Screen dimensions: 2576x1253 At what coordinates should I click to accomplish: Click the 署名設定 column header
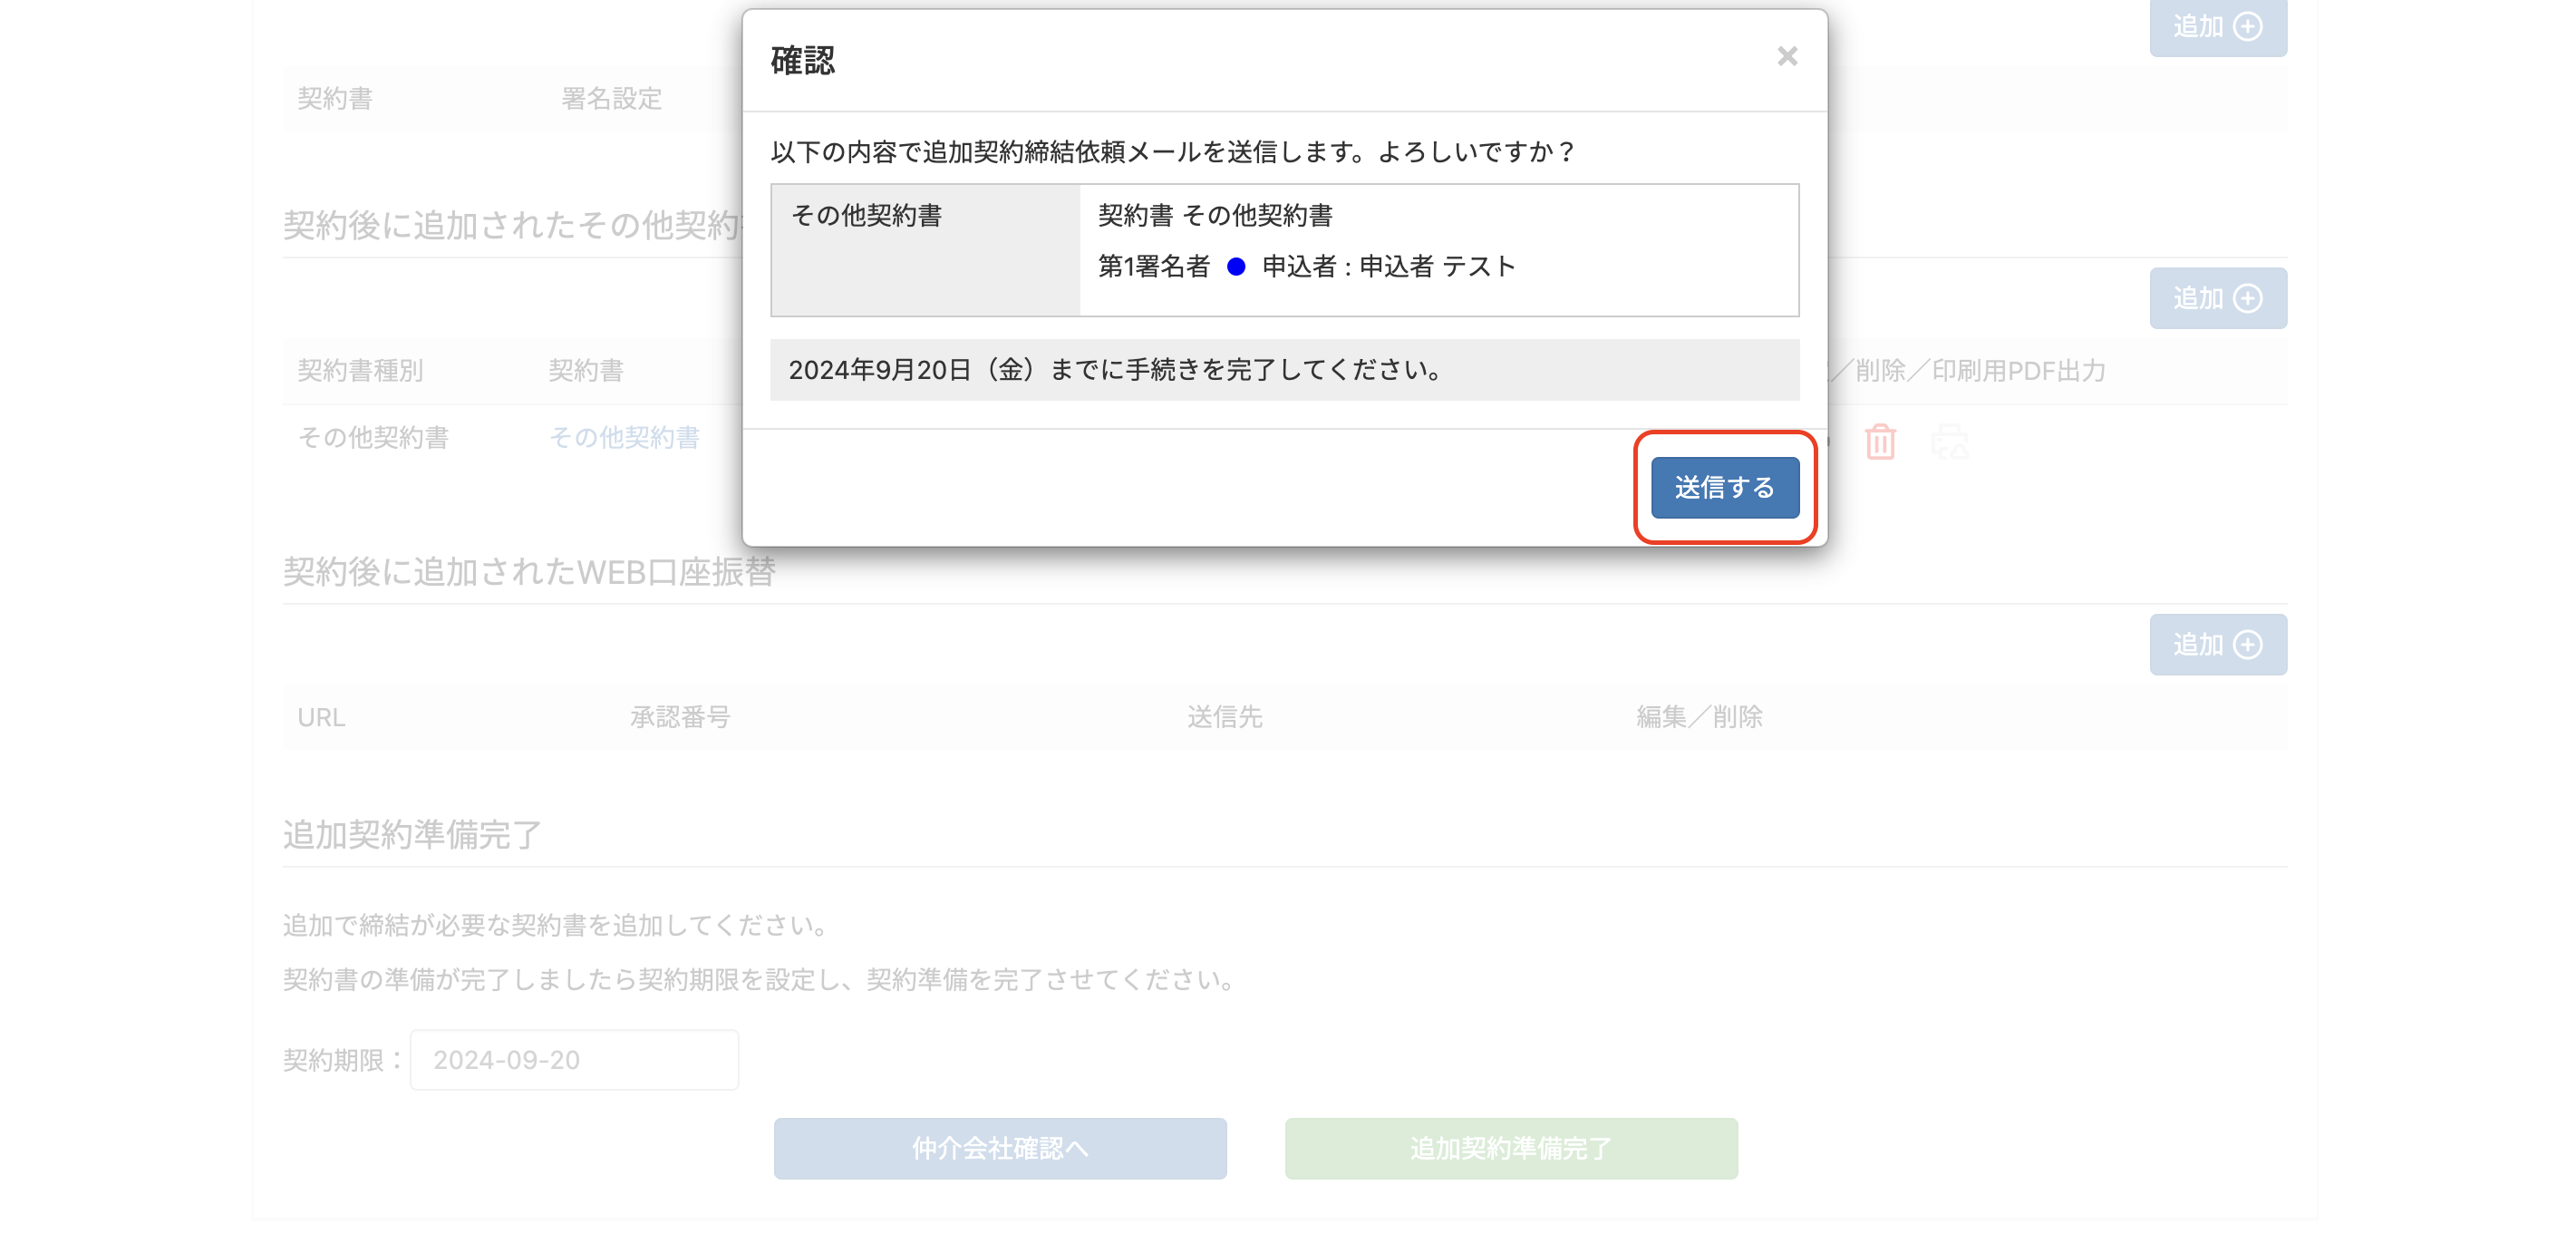pyautogui.click(x=611, y=98)
